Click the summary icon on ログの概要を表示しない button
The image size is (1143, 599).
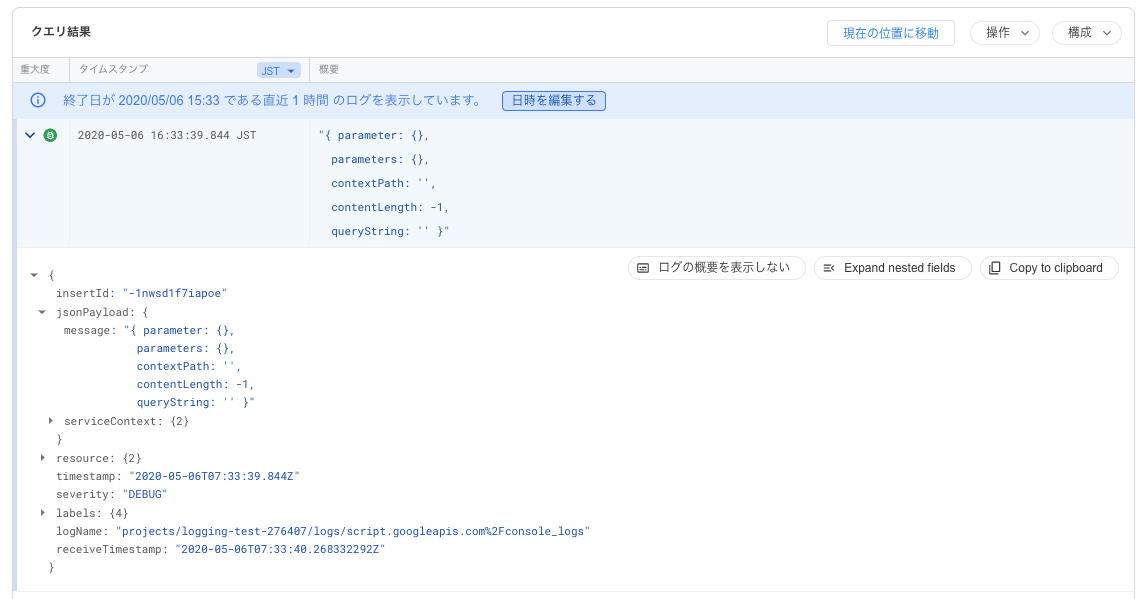[x=645, y=267]
